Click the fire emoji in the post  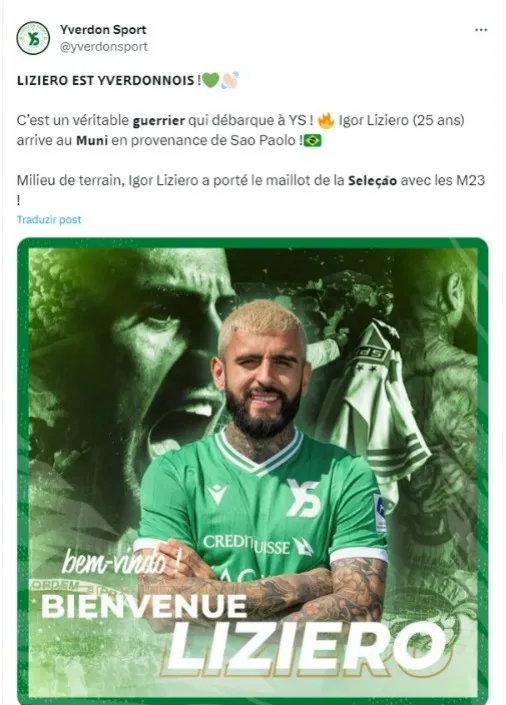326,120
